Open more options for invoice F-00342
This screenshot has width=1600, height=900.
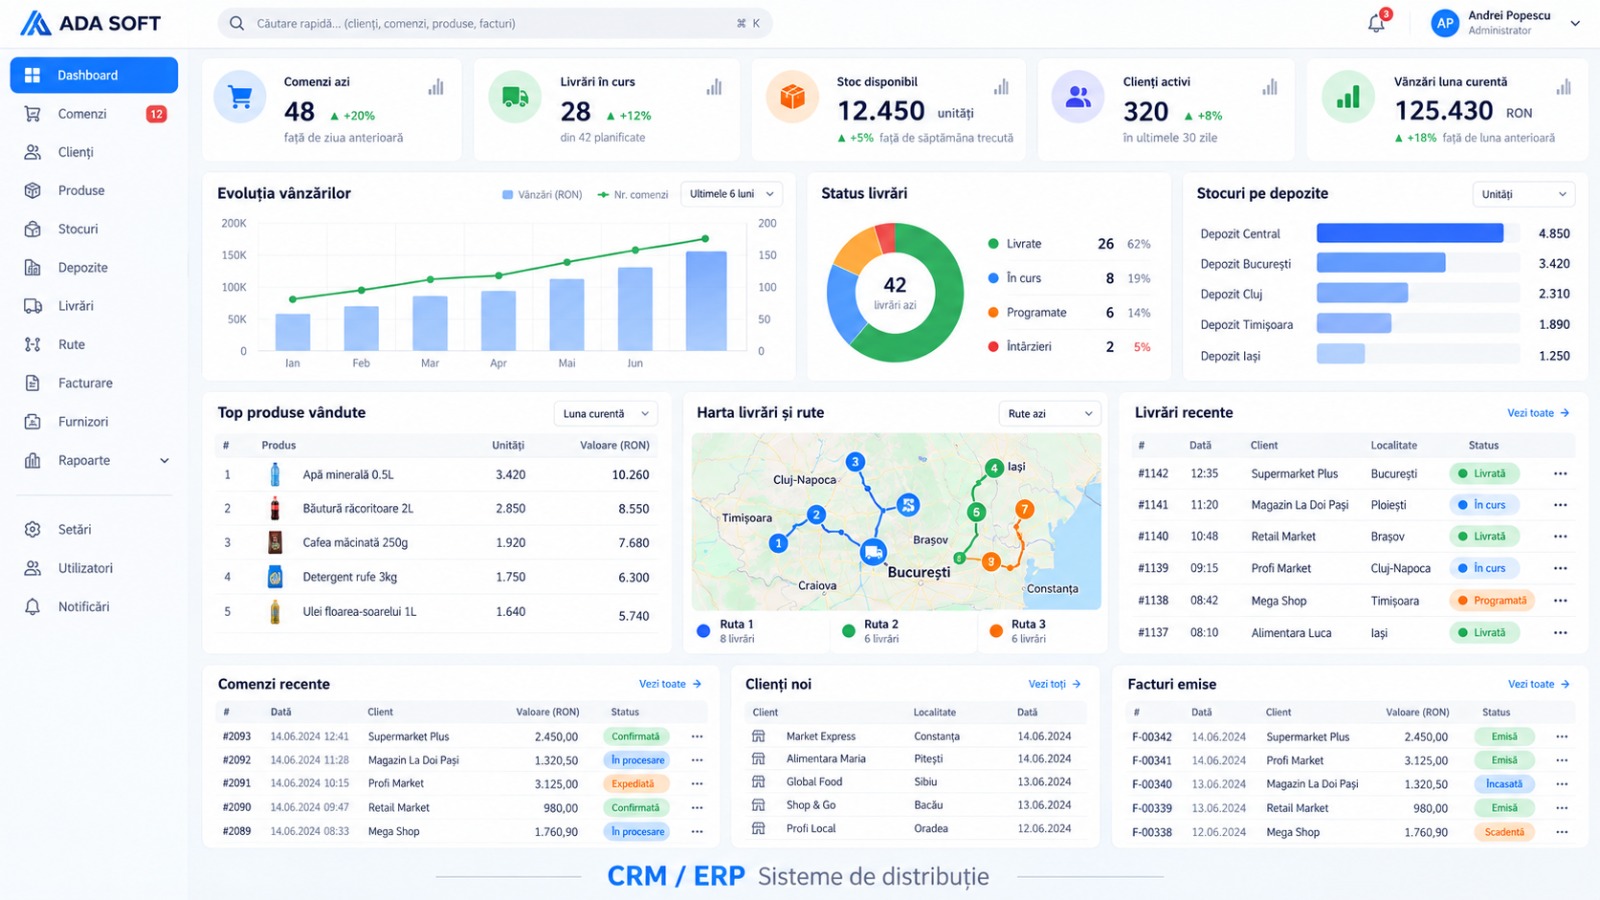1562,737
